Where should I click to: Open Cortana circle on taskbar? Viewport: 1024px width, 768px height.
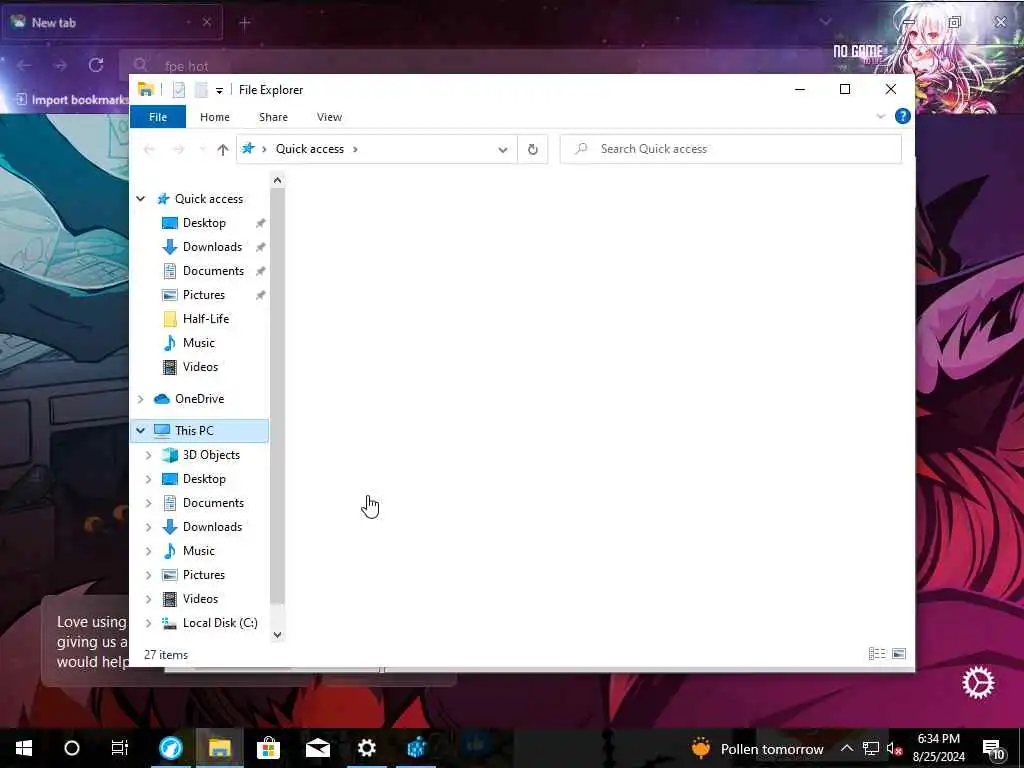coord(72,748)
